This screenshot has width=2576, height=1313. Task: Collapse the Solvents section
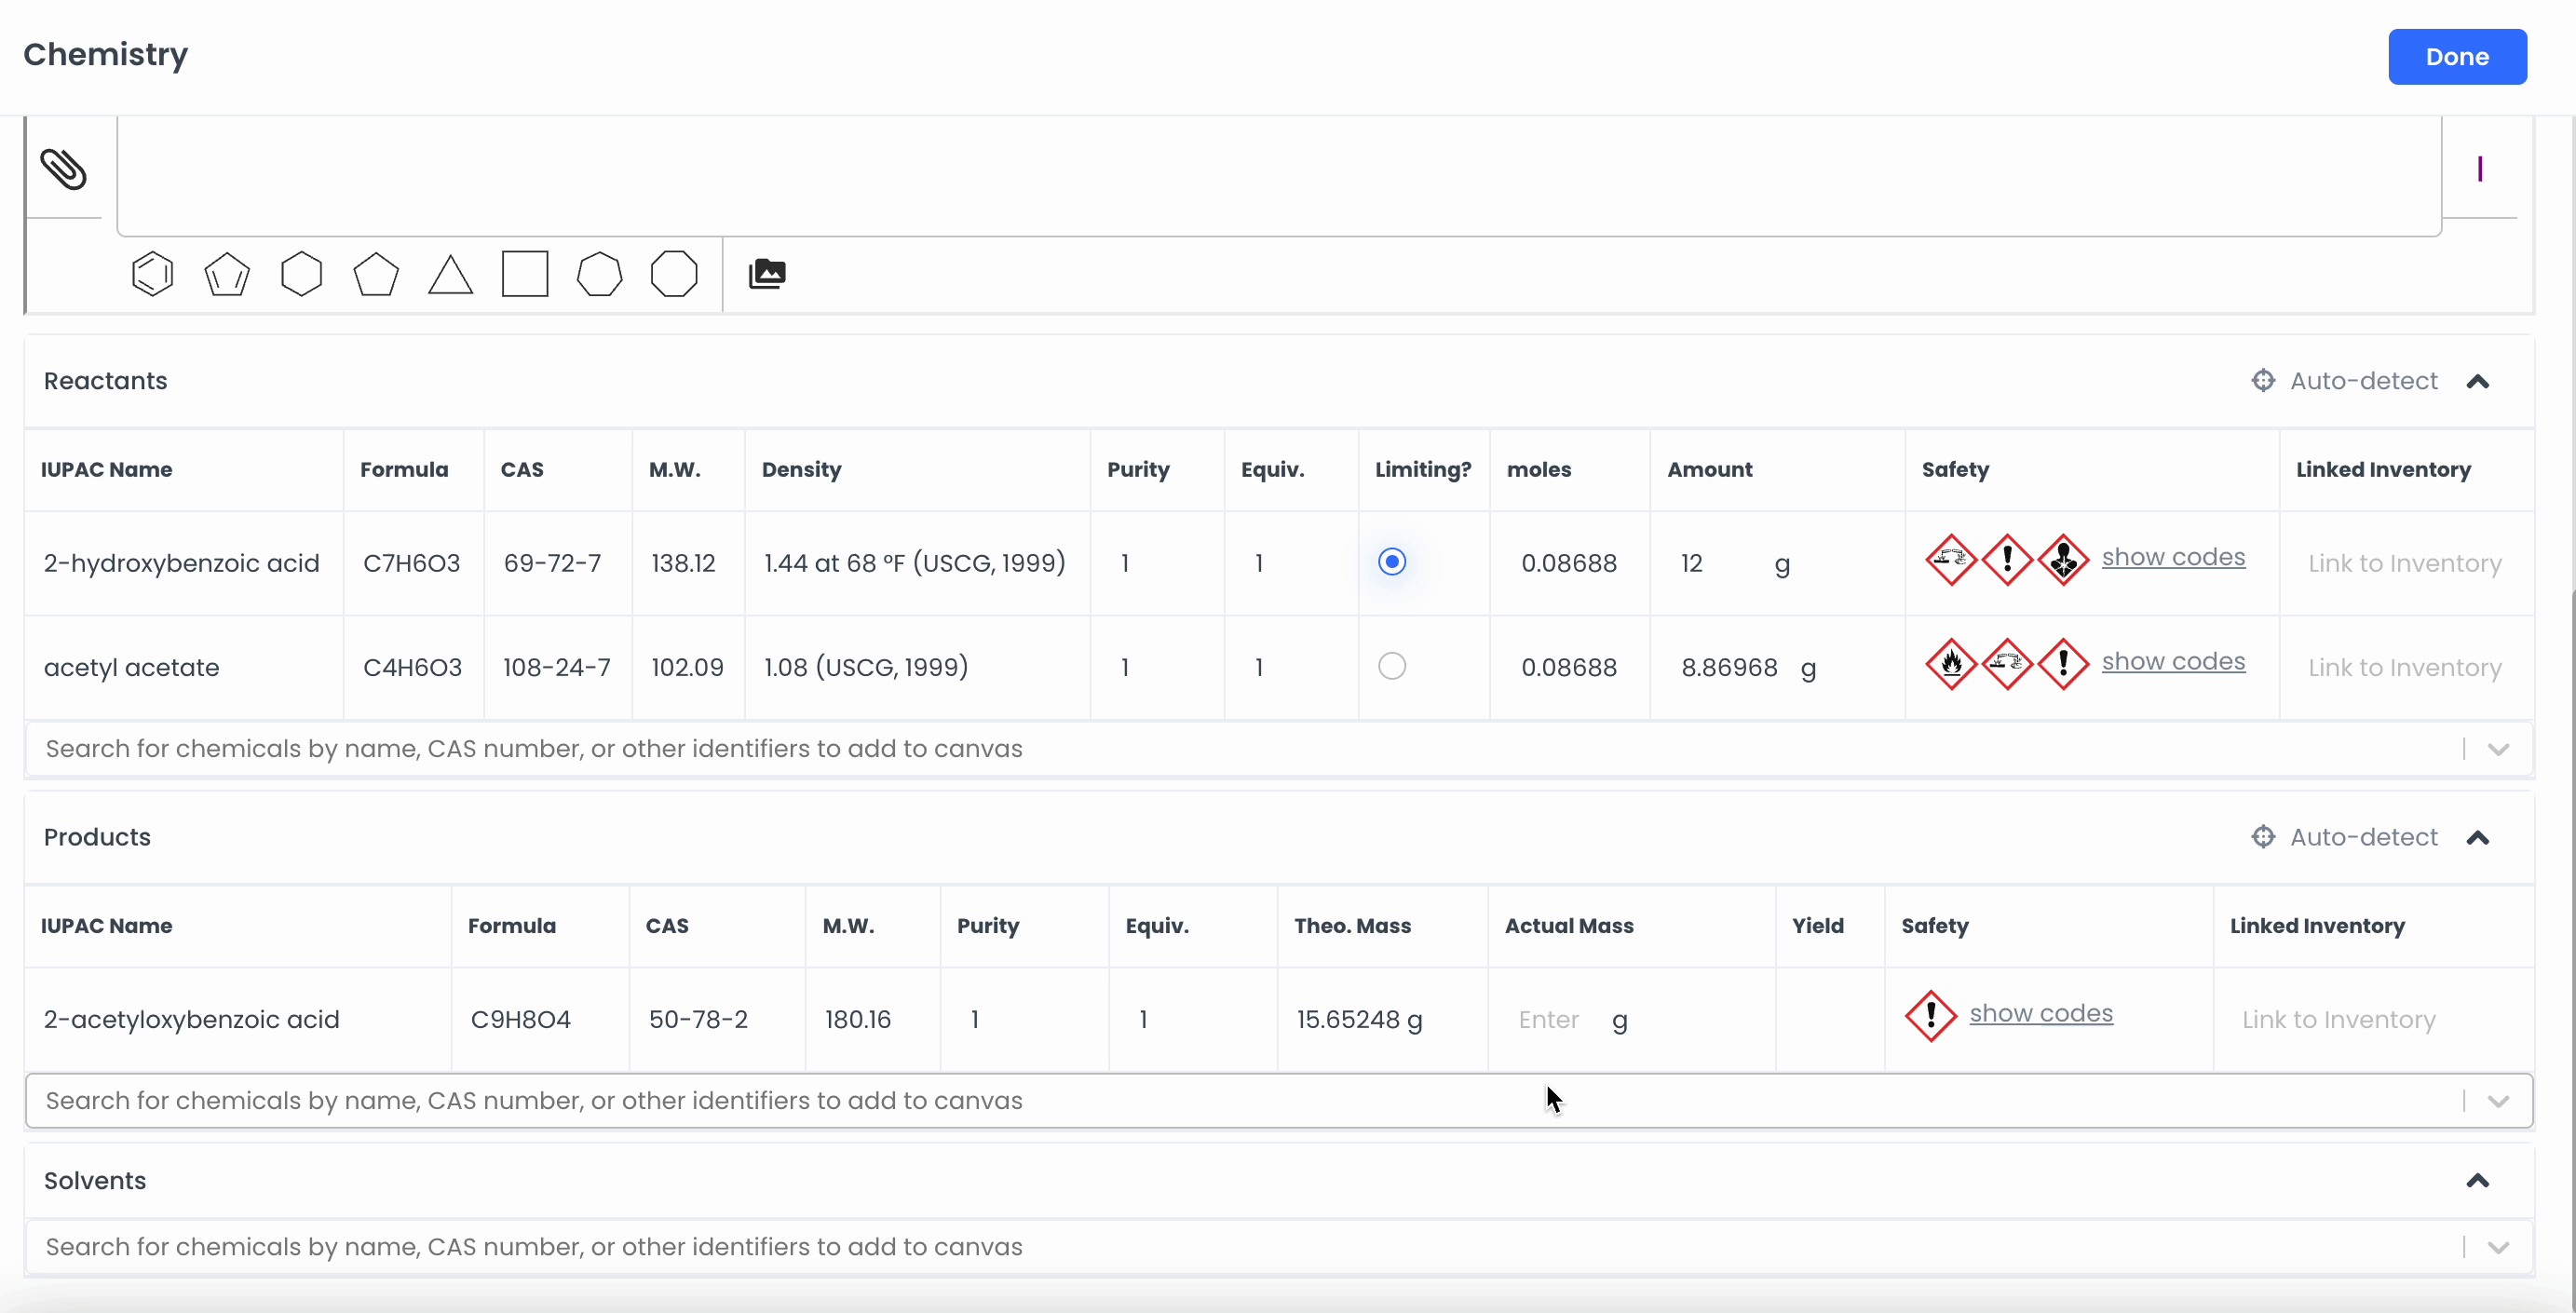coord(2477,1181)
